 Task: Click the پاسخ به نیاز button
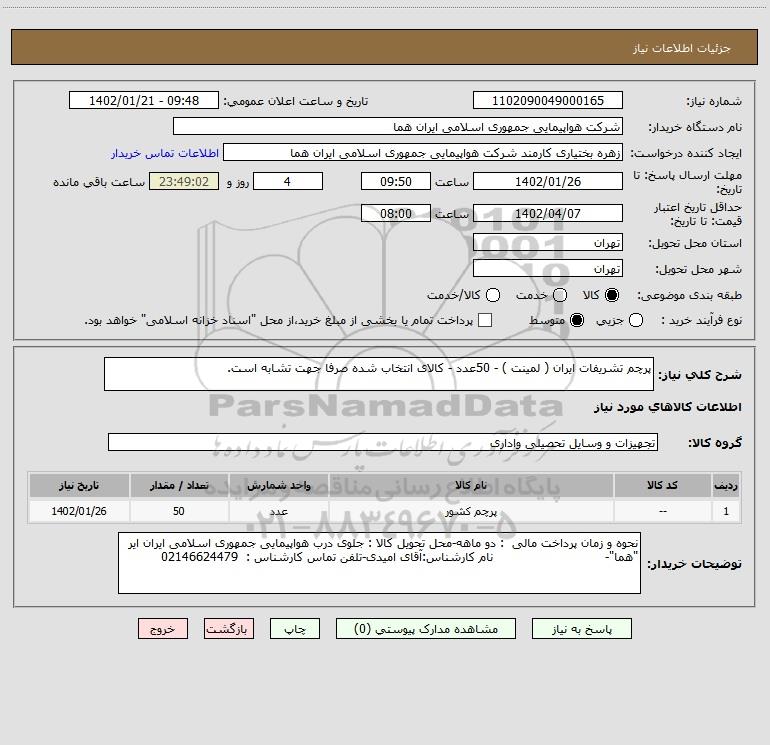pos(581,629)
